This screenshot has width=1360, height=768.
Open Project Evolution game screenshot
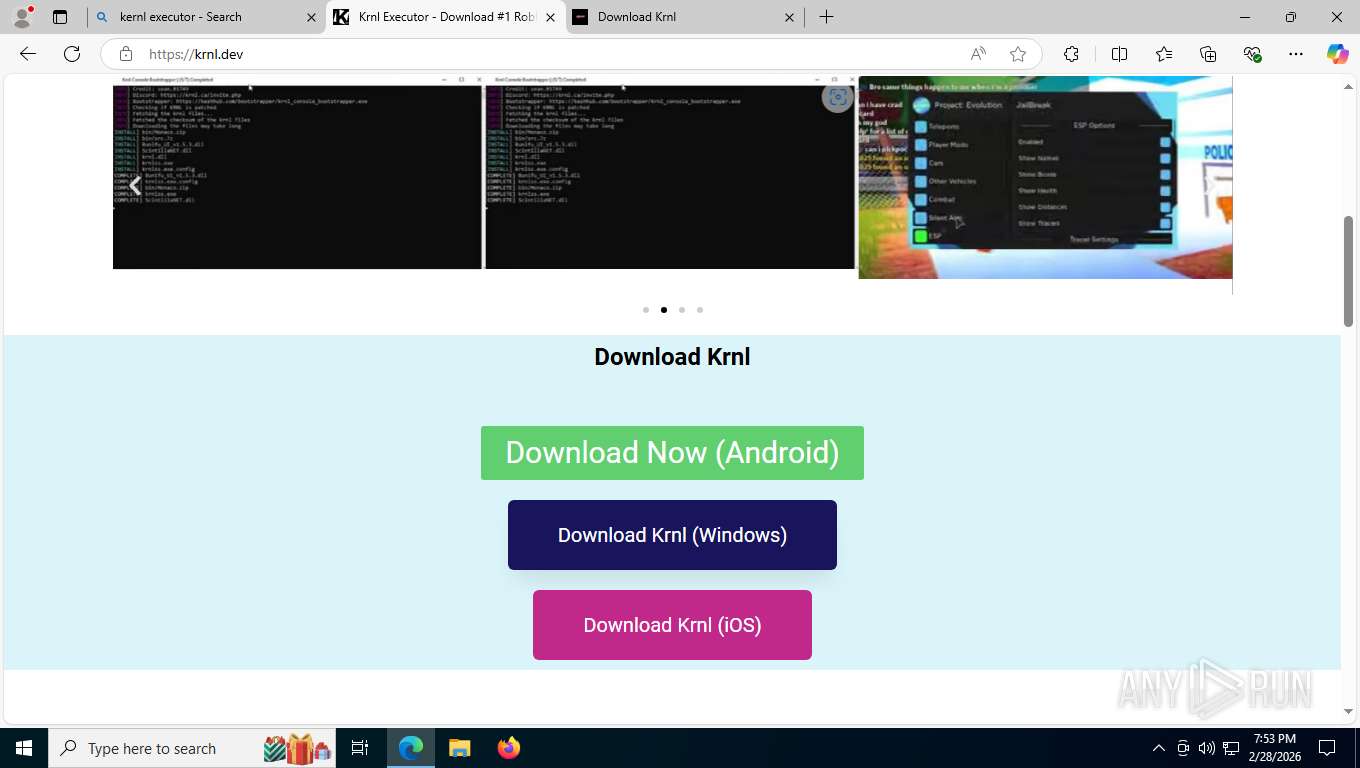point(1045,177)
